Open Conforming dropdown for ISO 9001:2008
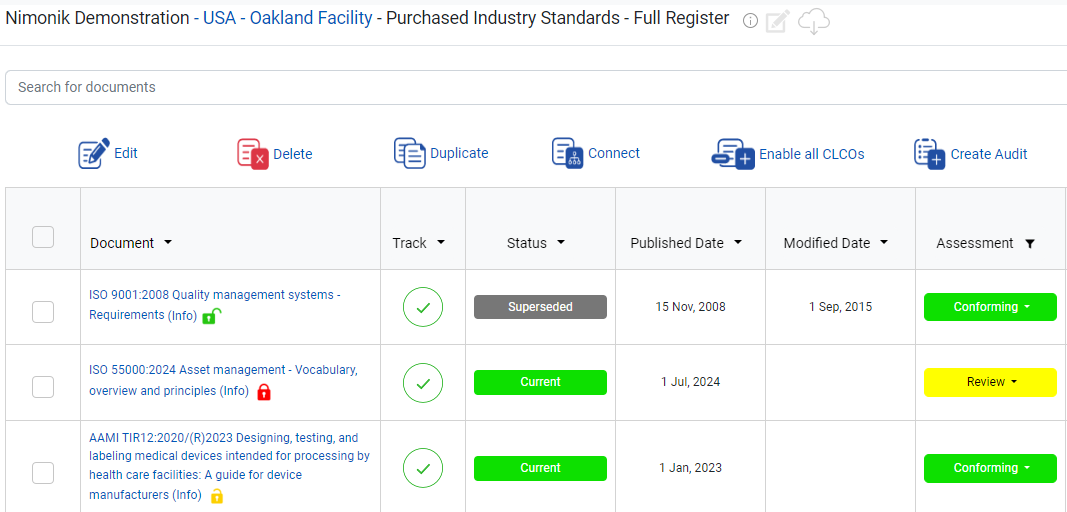Viewport: 1067px width, 512px height. 990,307
